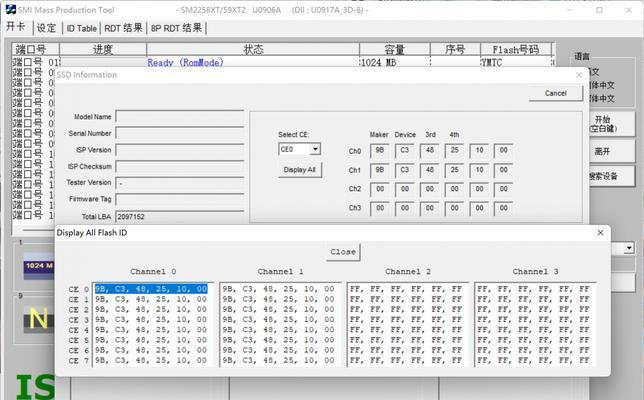This screenshot has width=644, height=400.
Task: Open the RDT 结果 tab
Action: tap(123, 28)
